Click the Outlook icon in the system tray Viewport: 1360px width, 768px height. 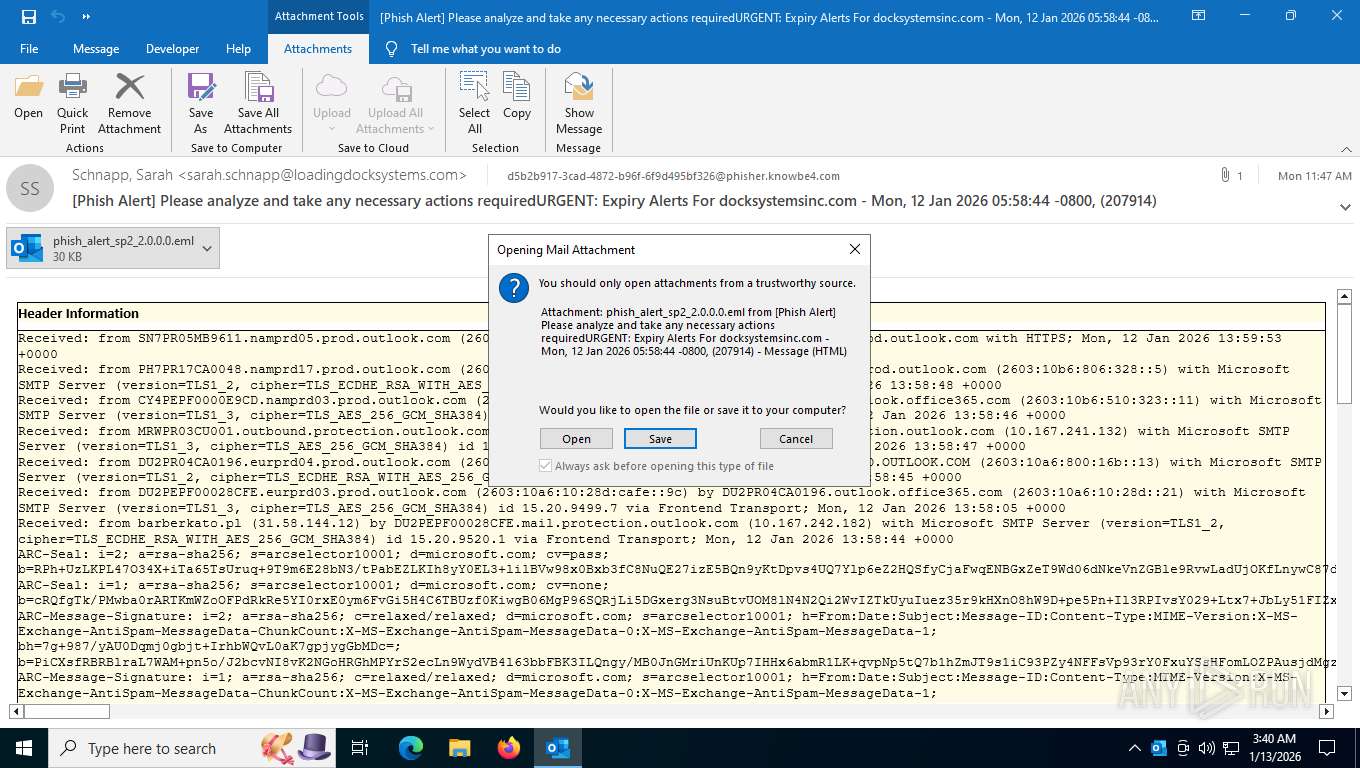pos(1159,748)
